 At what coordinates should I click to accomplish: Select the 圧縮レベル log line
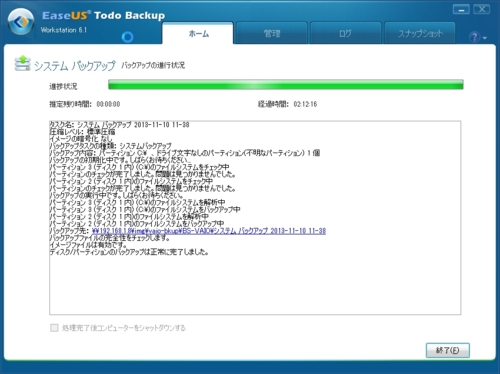[82, 132]
